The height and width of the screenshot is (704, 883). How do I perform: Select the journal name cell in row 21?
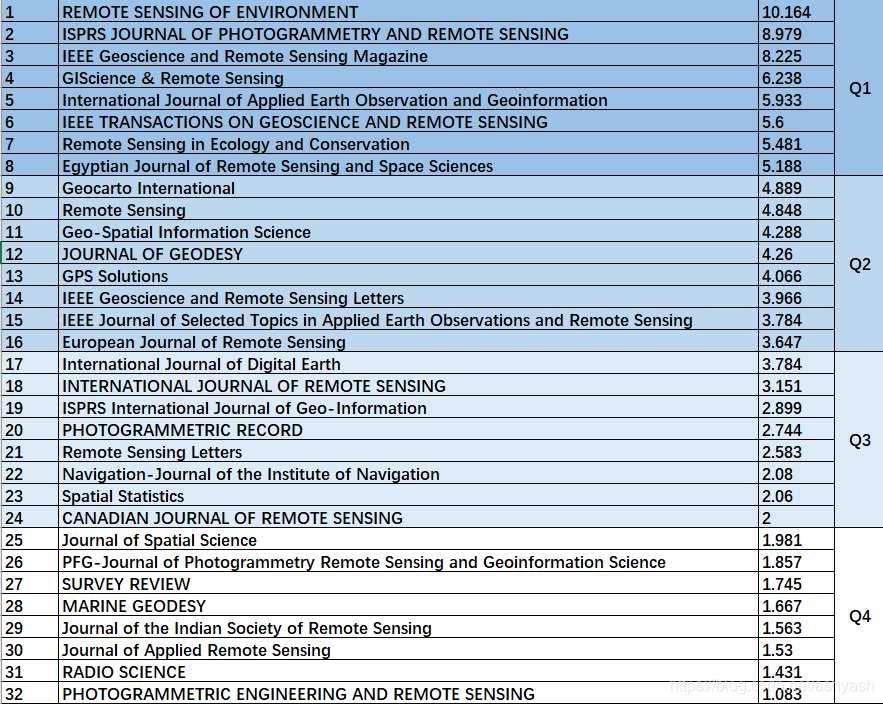pos(408,452)
